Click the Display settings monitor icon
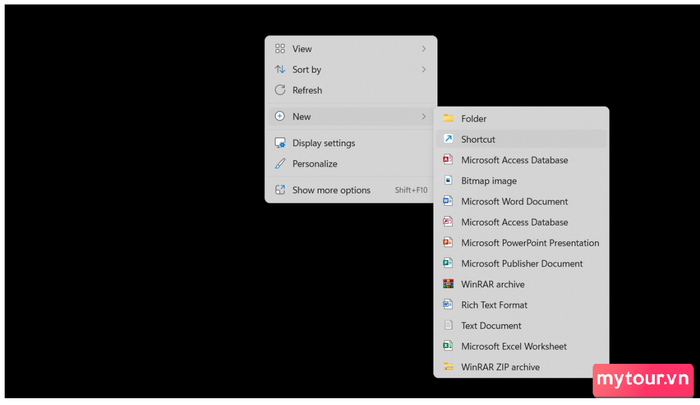 [280, 143]
